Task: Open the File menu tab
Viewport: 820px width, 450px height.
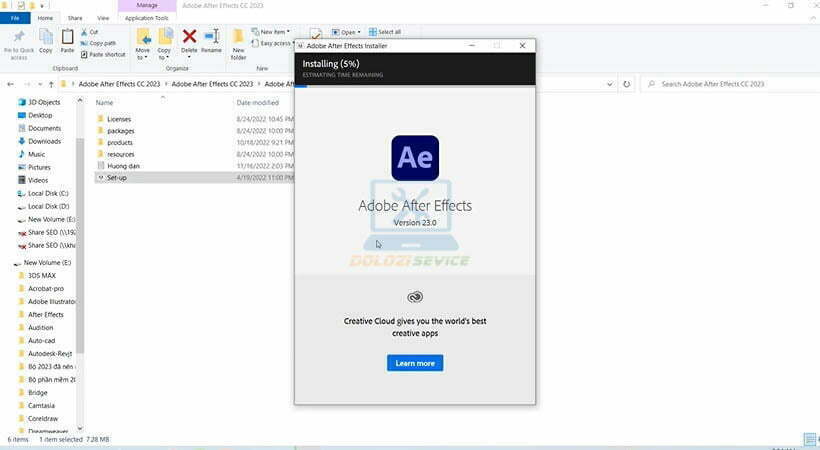Action: pyautogui.click(x=15, y=18)
